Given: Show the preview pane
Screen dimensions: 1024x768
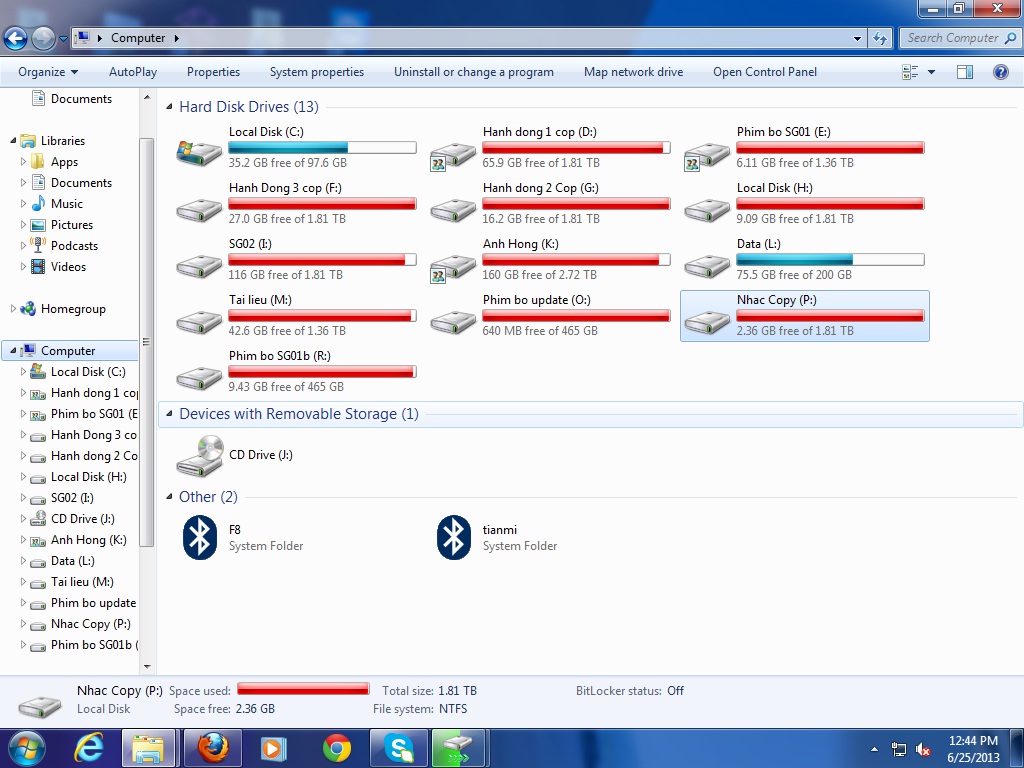Looking at the screenshot, I should click(x=965, y=72).
